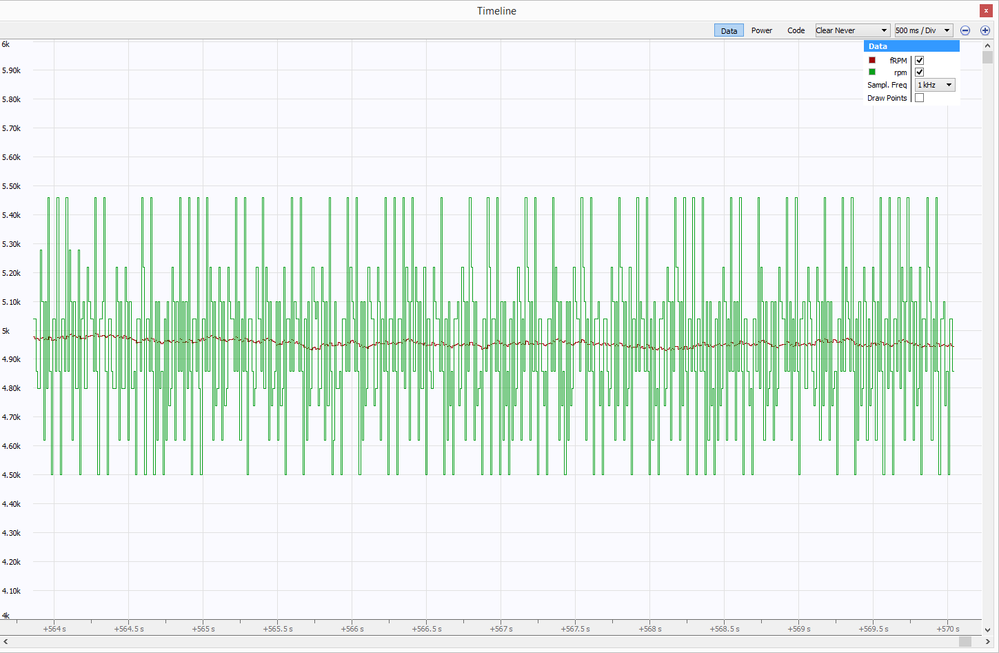Click the blue Data panel header
Viewport: 999px width, 653px height.
point(912,46)
